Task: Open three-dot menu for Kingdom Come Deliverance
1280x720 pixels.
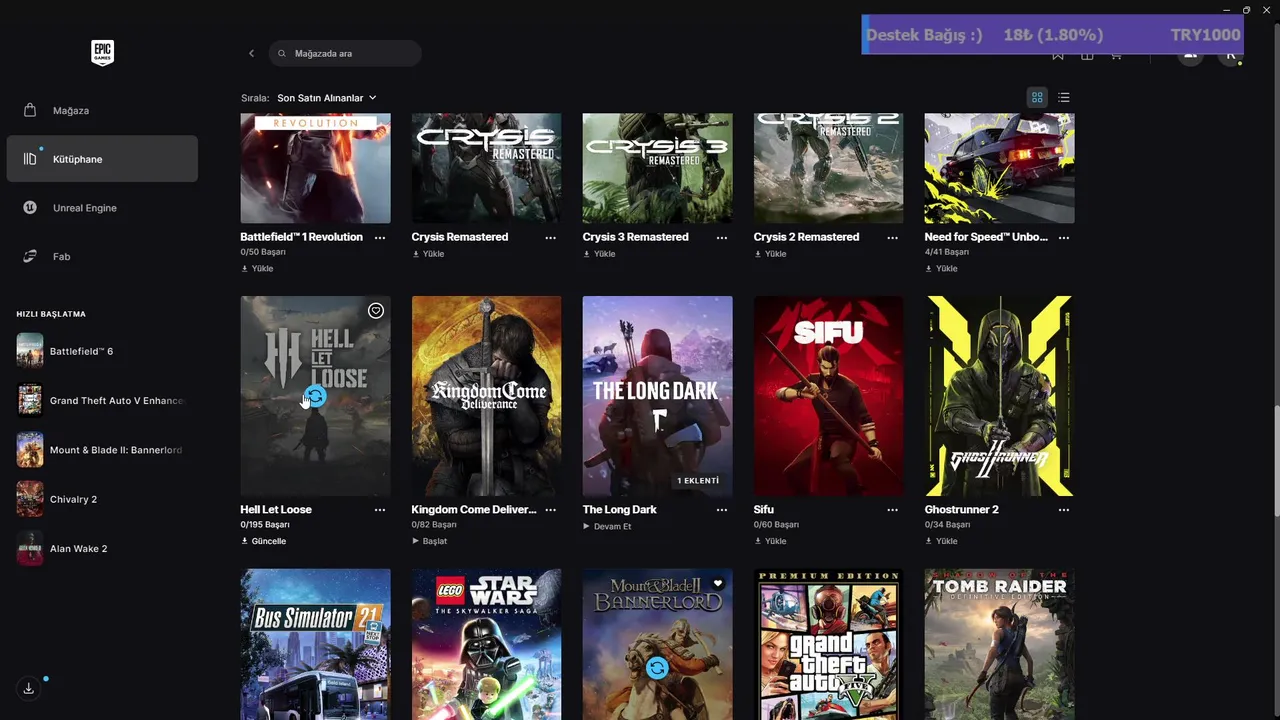Action: [551, 510]
